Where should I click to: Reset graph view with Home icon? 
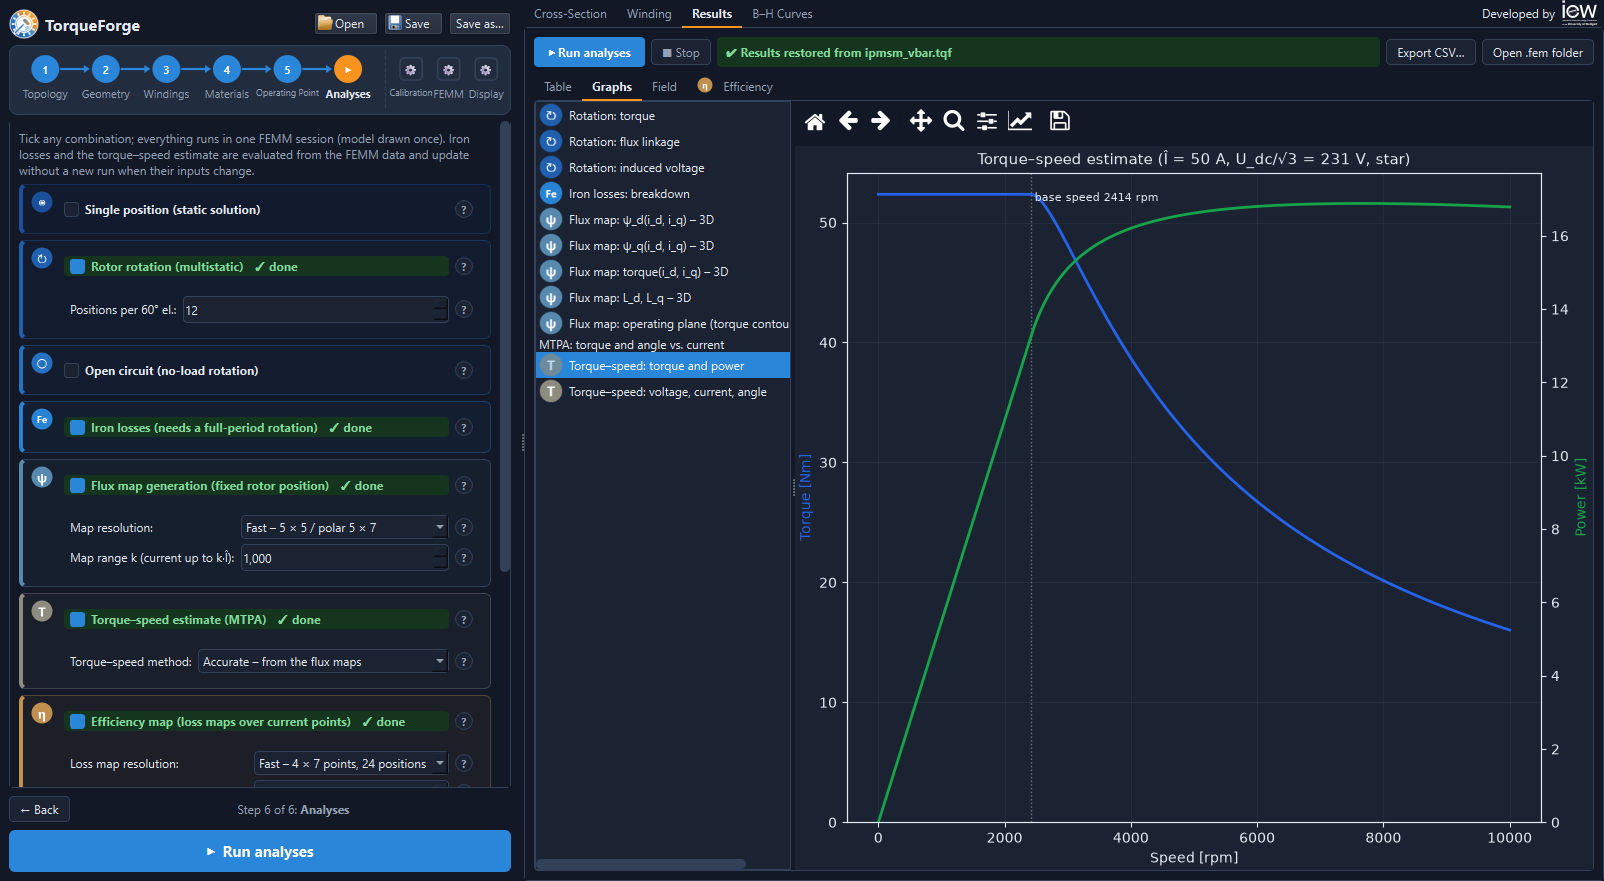point(815,121)
